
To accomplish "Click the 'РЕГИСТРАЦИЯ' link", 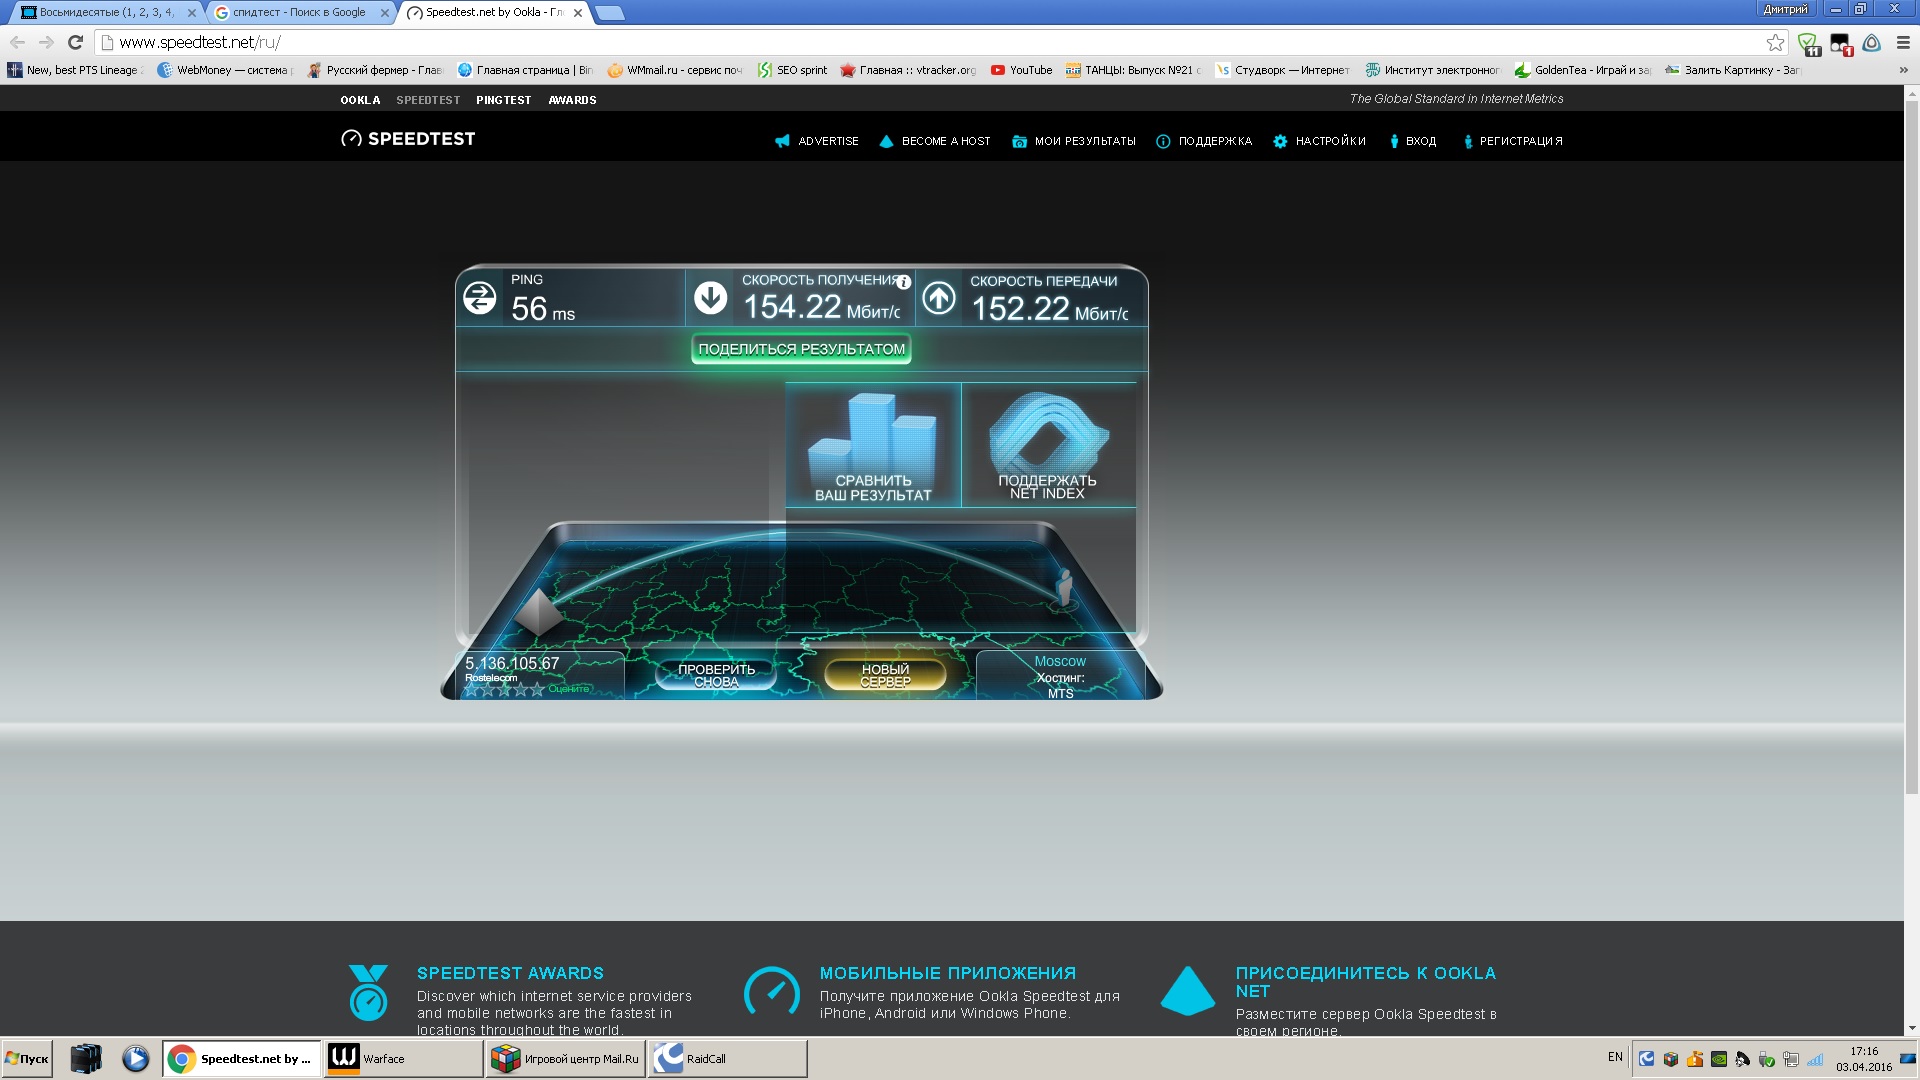I will [x=1512, y=141].
